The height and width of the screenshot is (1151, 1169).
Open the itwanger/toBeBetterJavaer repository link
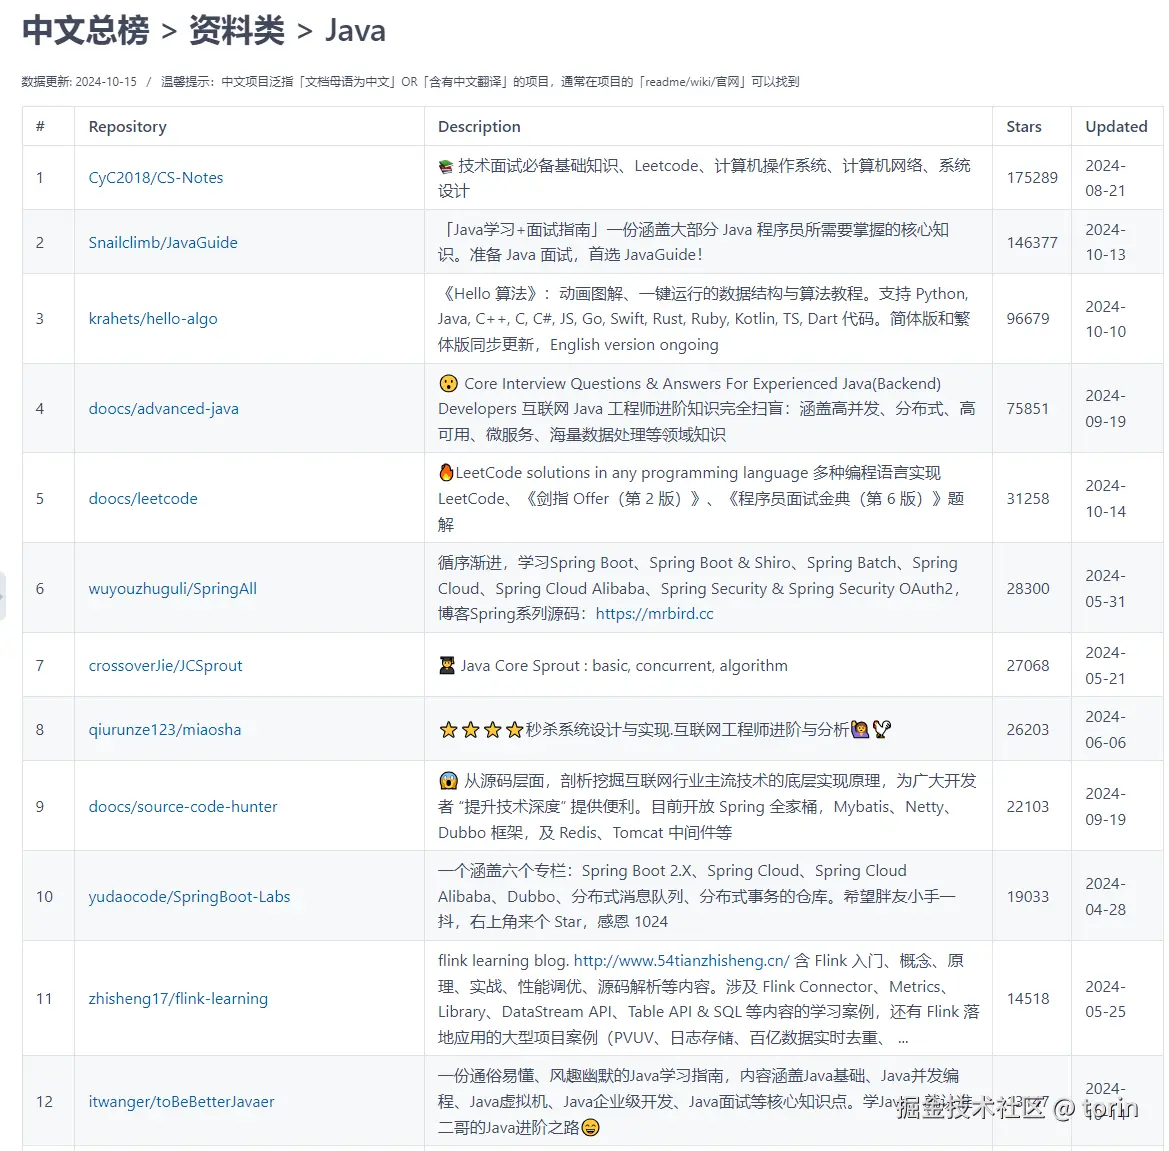click(181, 1101)
